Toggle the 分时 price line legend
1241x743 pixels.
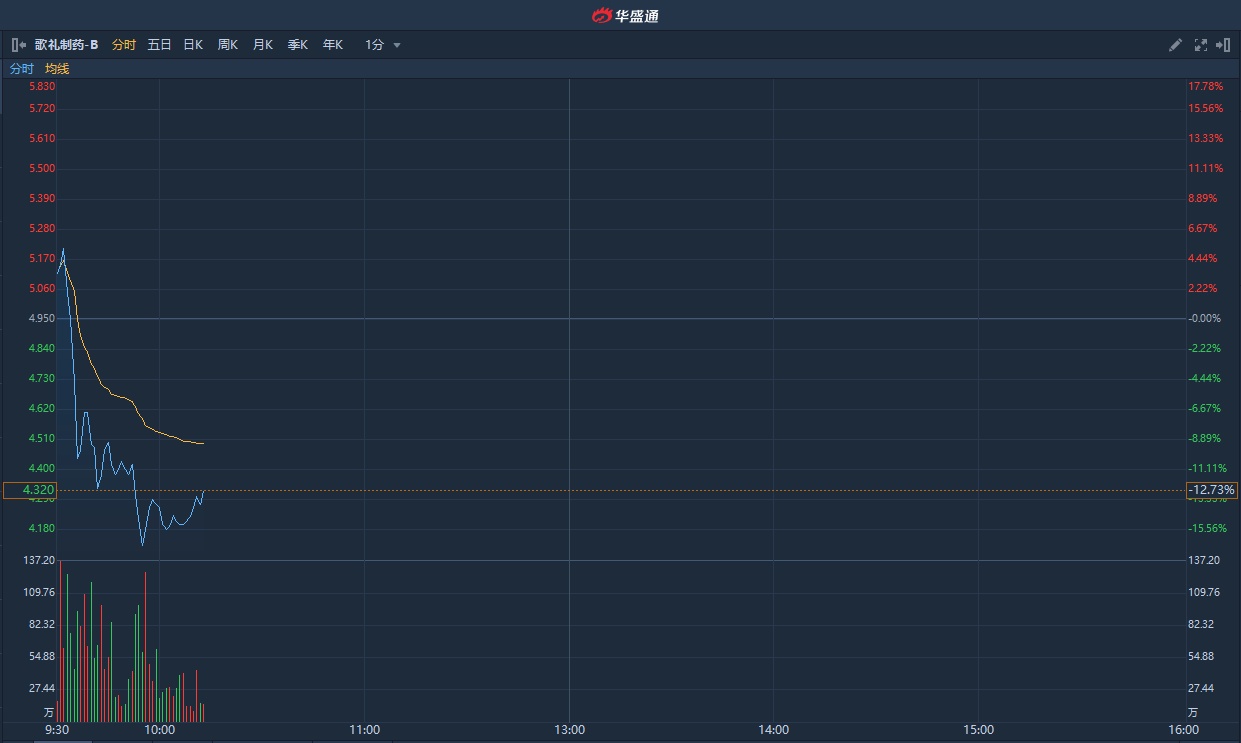pos(21,69)
